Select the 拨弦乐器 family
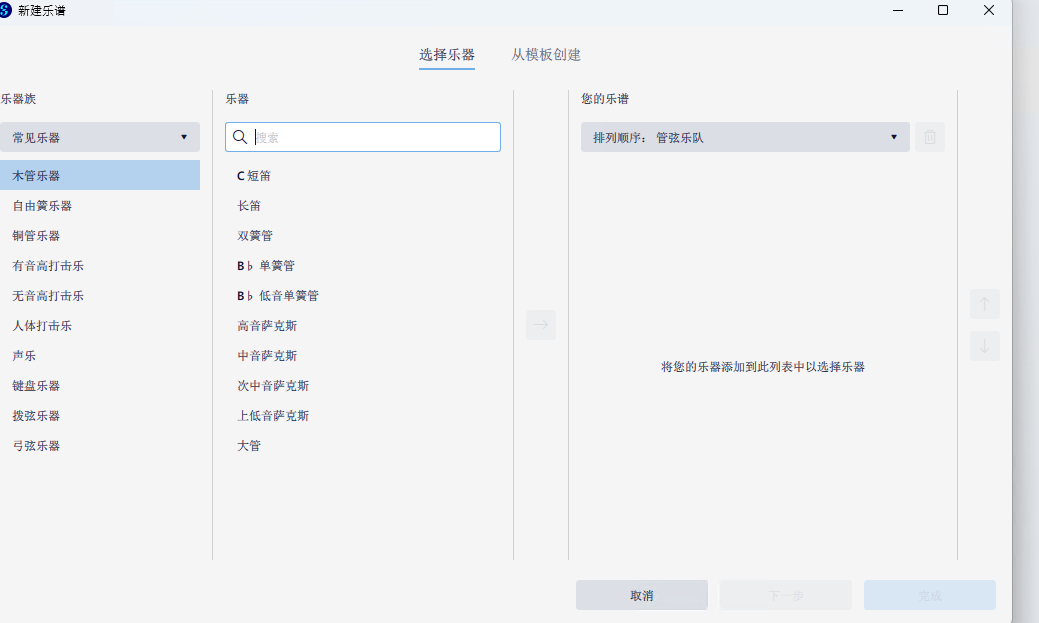This screenshot has height=623, width=1039. click(x=99, y=416)
